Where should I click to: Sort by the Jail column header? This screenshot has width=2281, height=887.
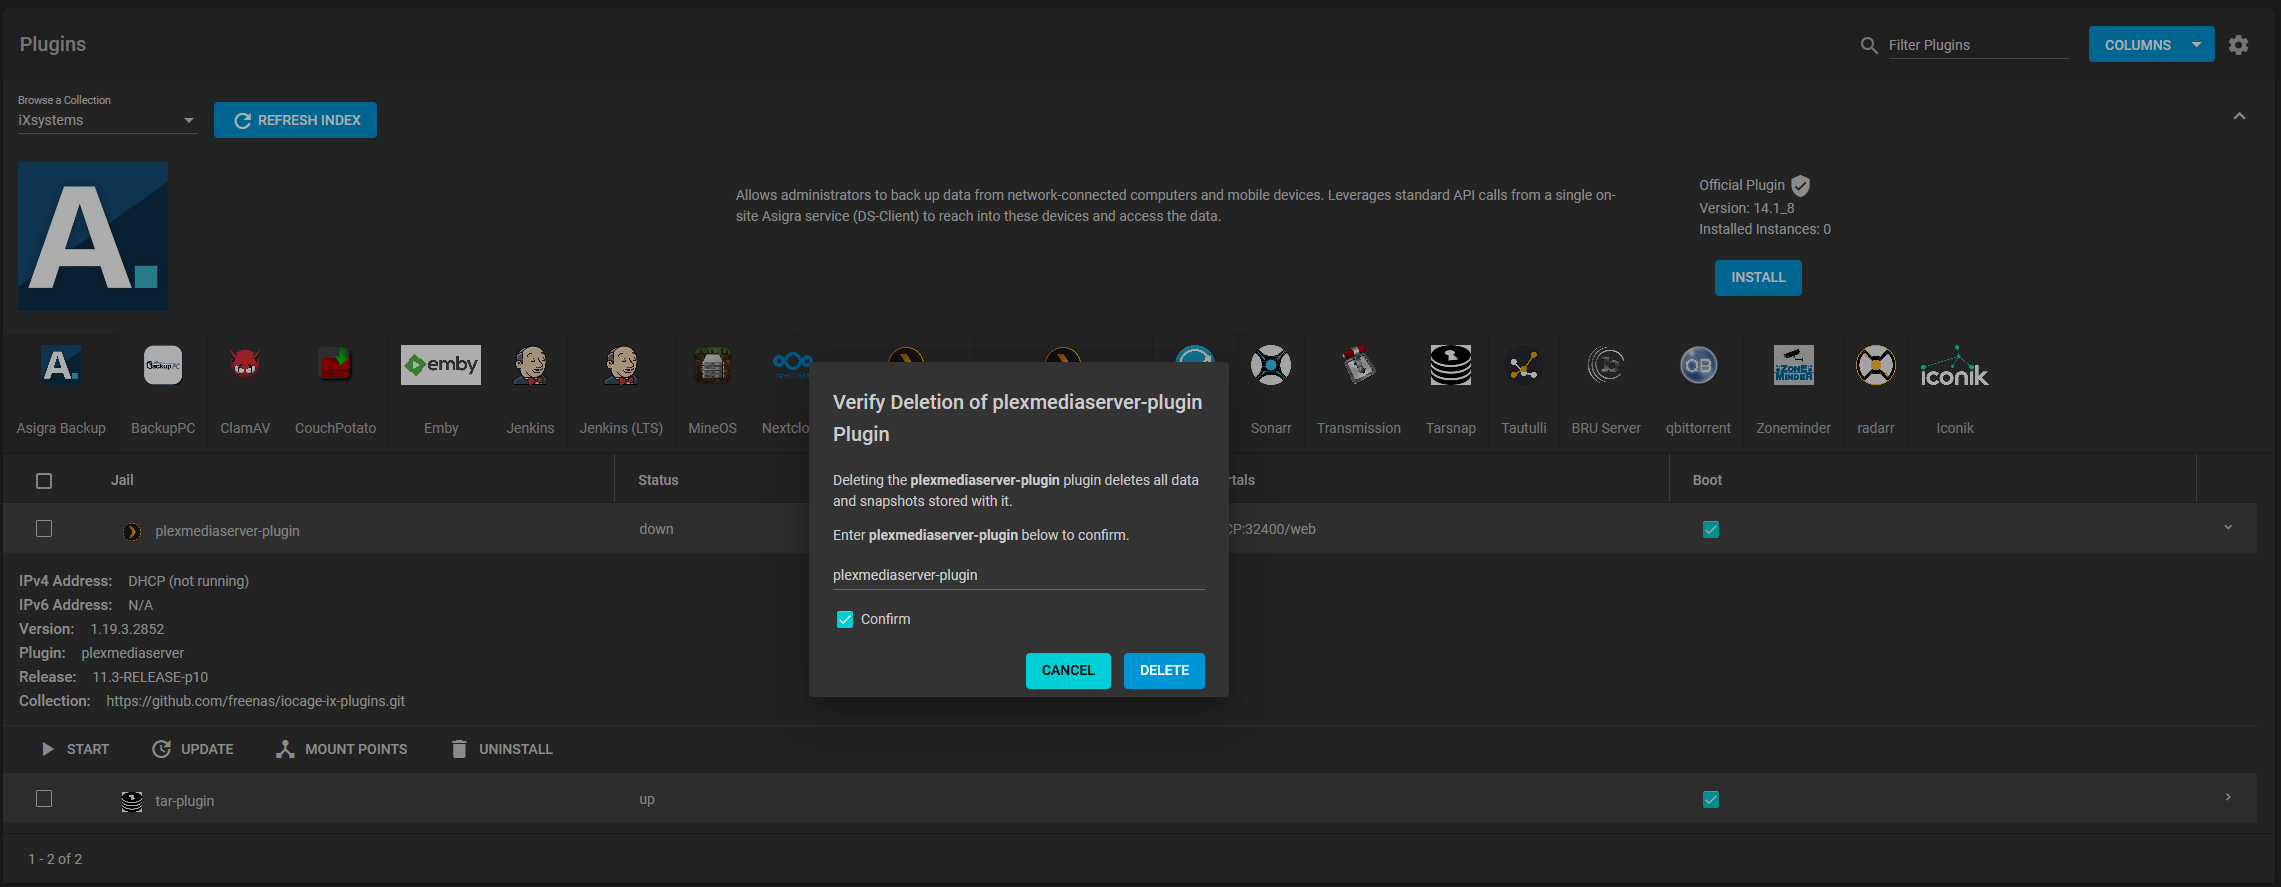pos(122,480)
